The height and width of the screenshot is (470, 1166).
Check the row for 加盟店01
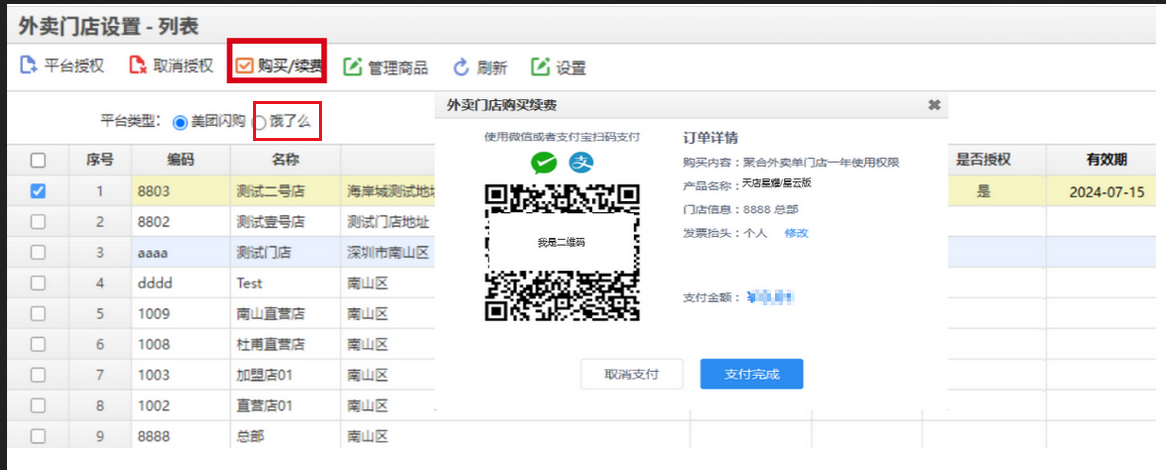coord(38,375)
